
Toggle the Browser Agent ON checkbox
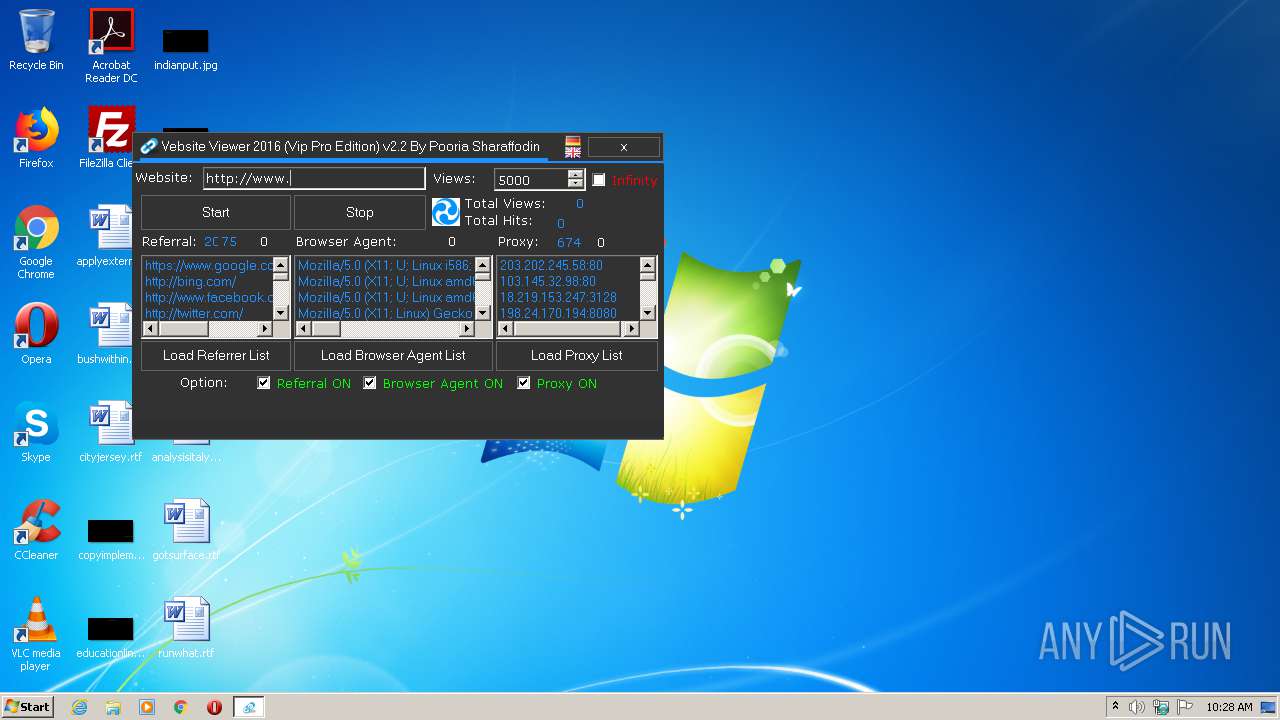[x=370, y=383]
